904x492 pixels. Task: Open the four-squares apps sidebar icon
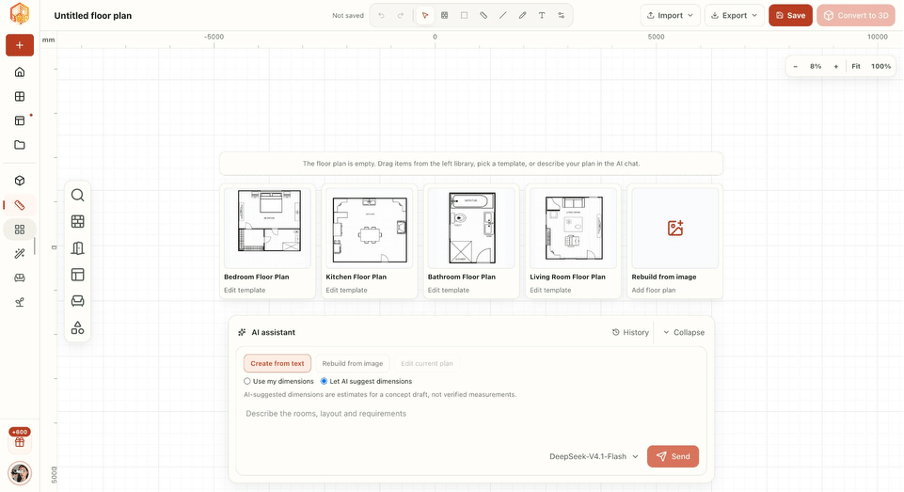20,229
